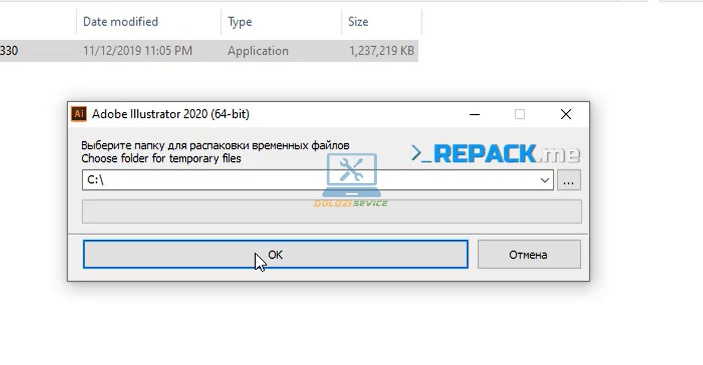Minimize the Adobe Illustrator 2020 installer window

pyautogui.click(x=475, y=114)
